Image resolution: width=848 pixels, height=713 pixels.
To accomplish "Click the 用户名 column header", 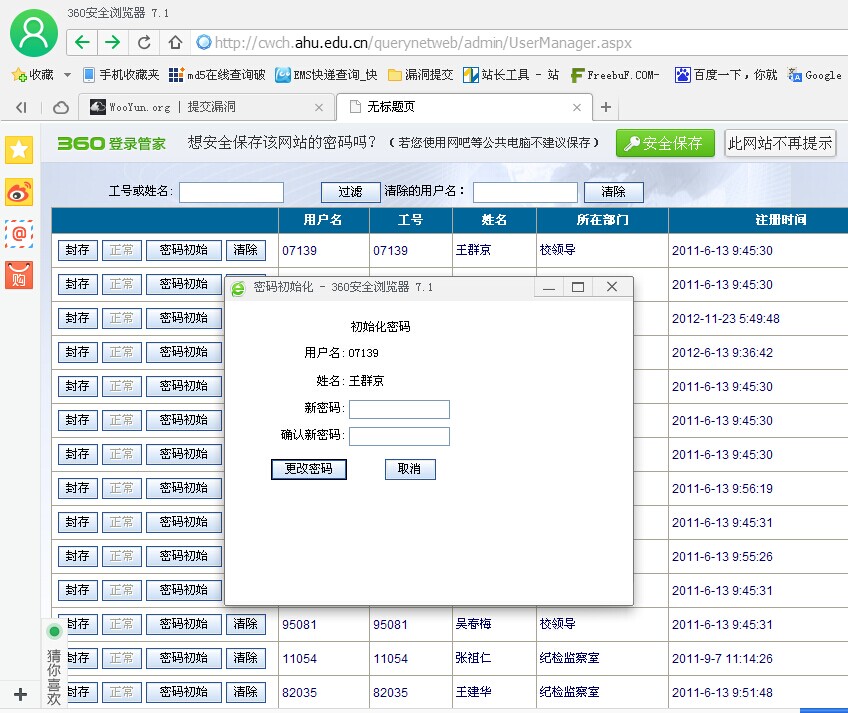I will point(323,220).
